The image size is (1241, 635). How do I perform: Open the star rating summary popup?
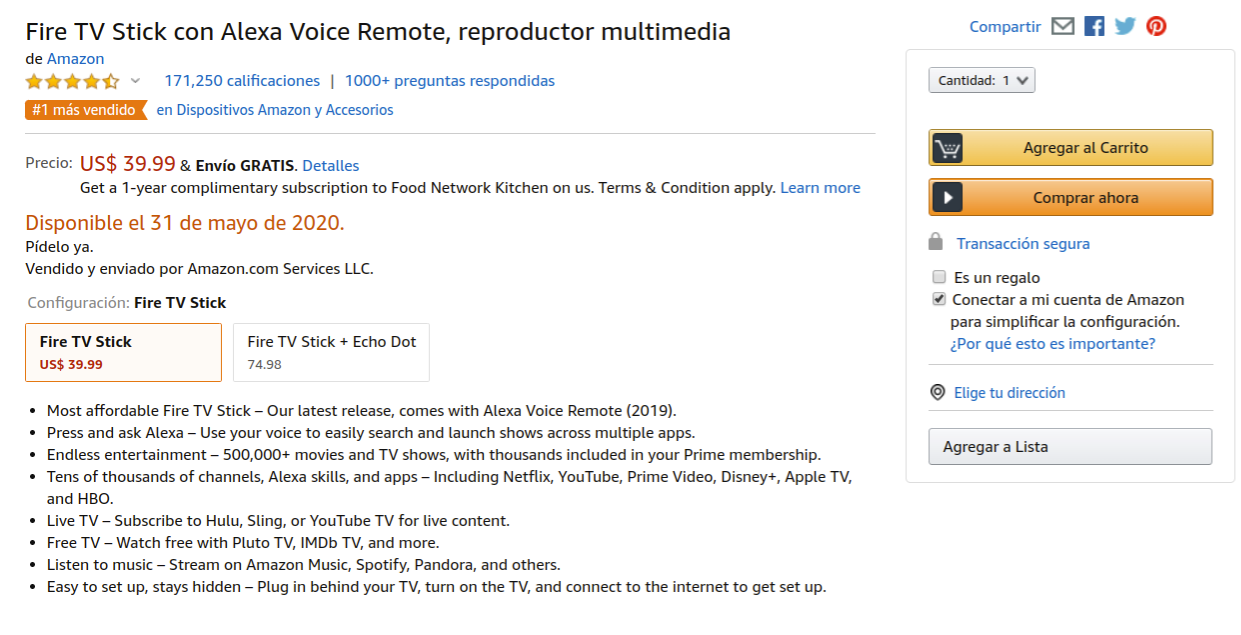(72, 80)
